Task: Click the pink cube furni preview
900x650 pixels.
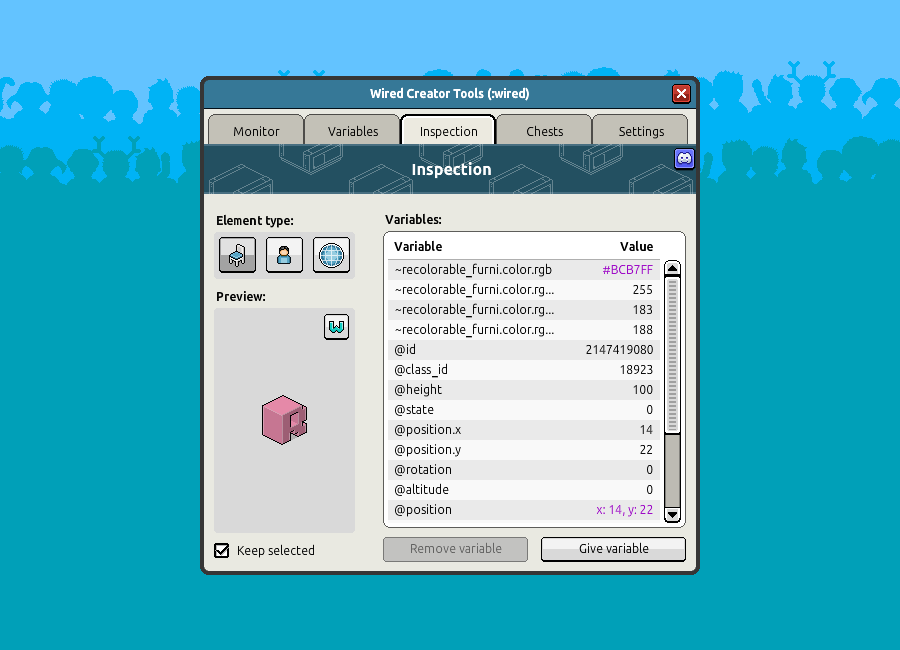Action: coord(285,420)
